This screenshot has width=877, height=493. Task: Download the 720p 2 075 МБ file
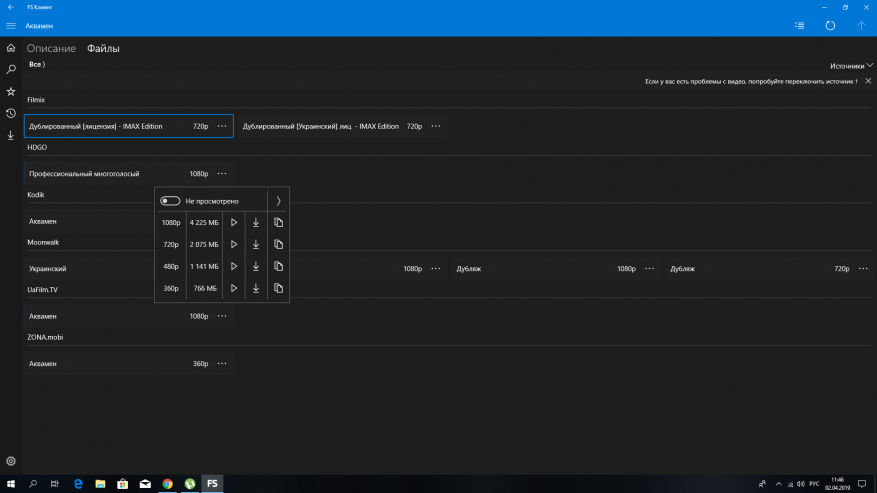click(256, 244)
